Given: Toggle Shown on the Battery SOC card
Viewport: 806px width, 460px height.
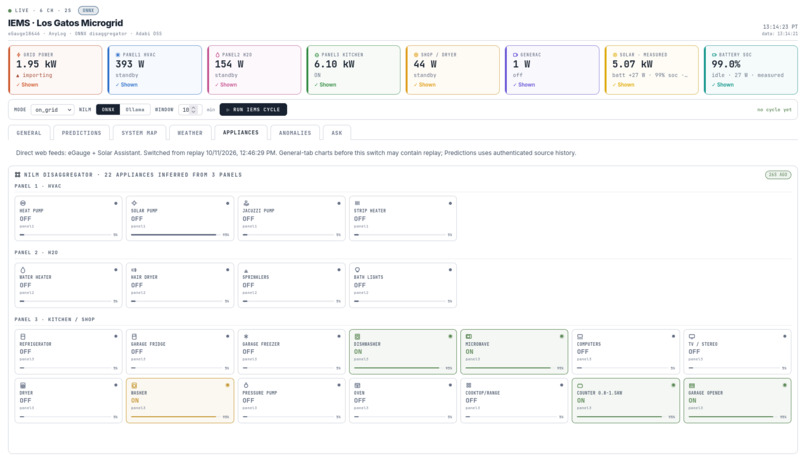Looking at the screenshot, I should [x=723, y=85].
